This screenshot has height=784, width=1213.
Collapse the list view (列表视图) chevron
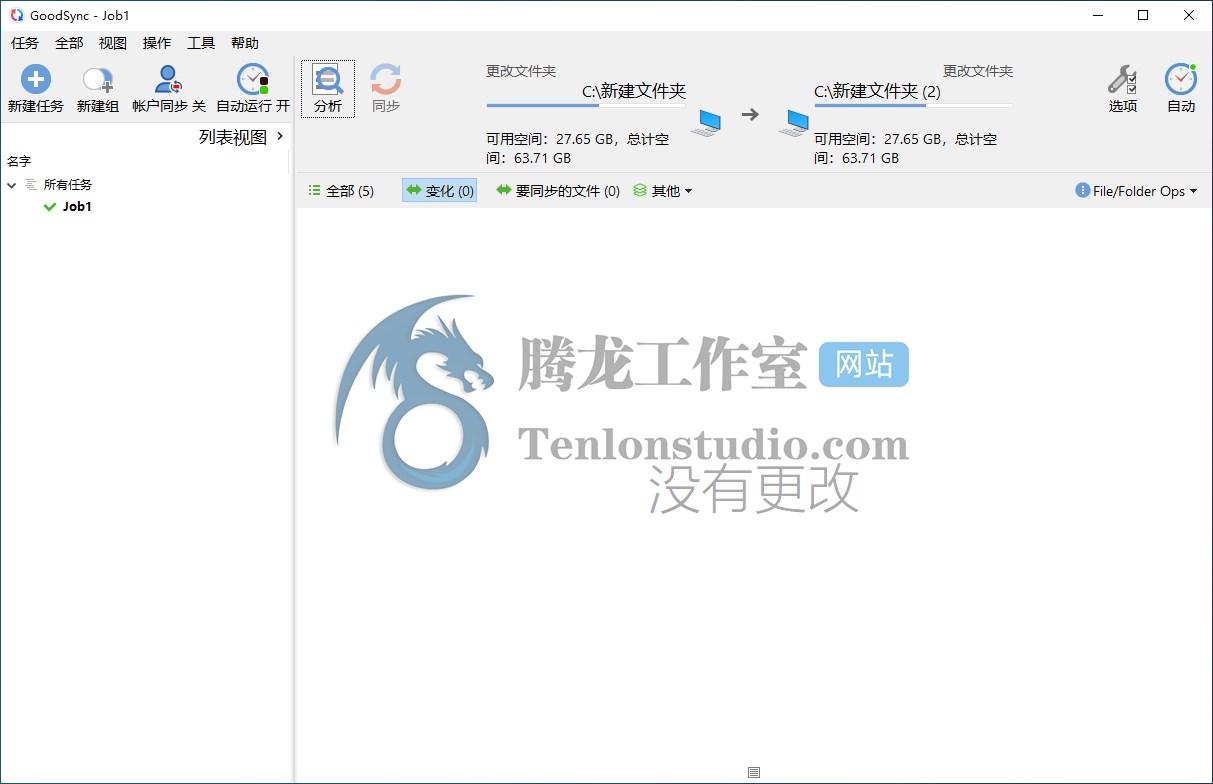coord(280,136)
